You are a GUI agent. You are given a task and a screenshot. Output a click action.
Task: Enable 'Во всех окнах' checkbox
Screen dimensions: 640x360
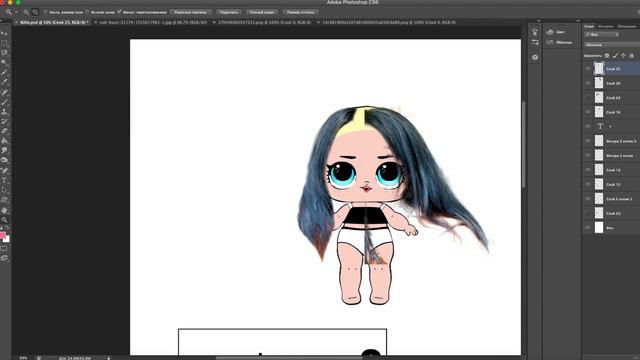(87, 12)
